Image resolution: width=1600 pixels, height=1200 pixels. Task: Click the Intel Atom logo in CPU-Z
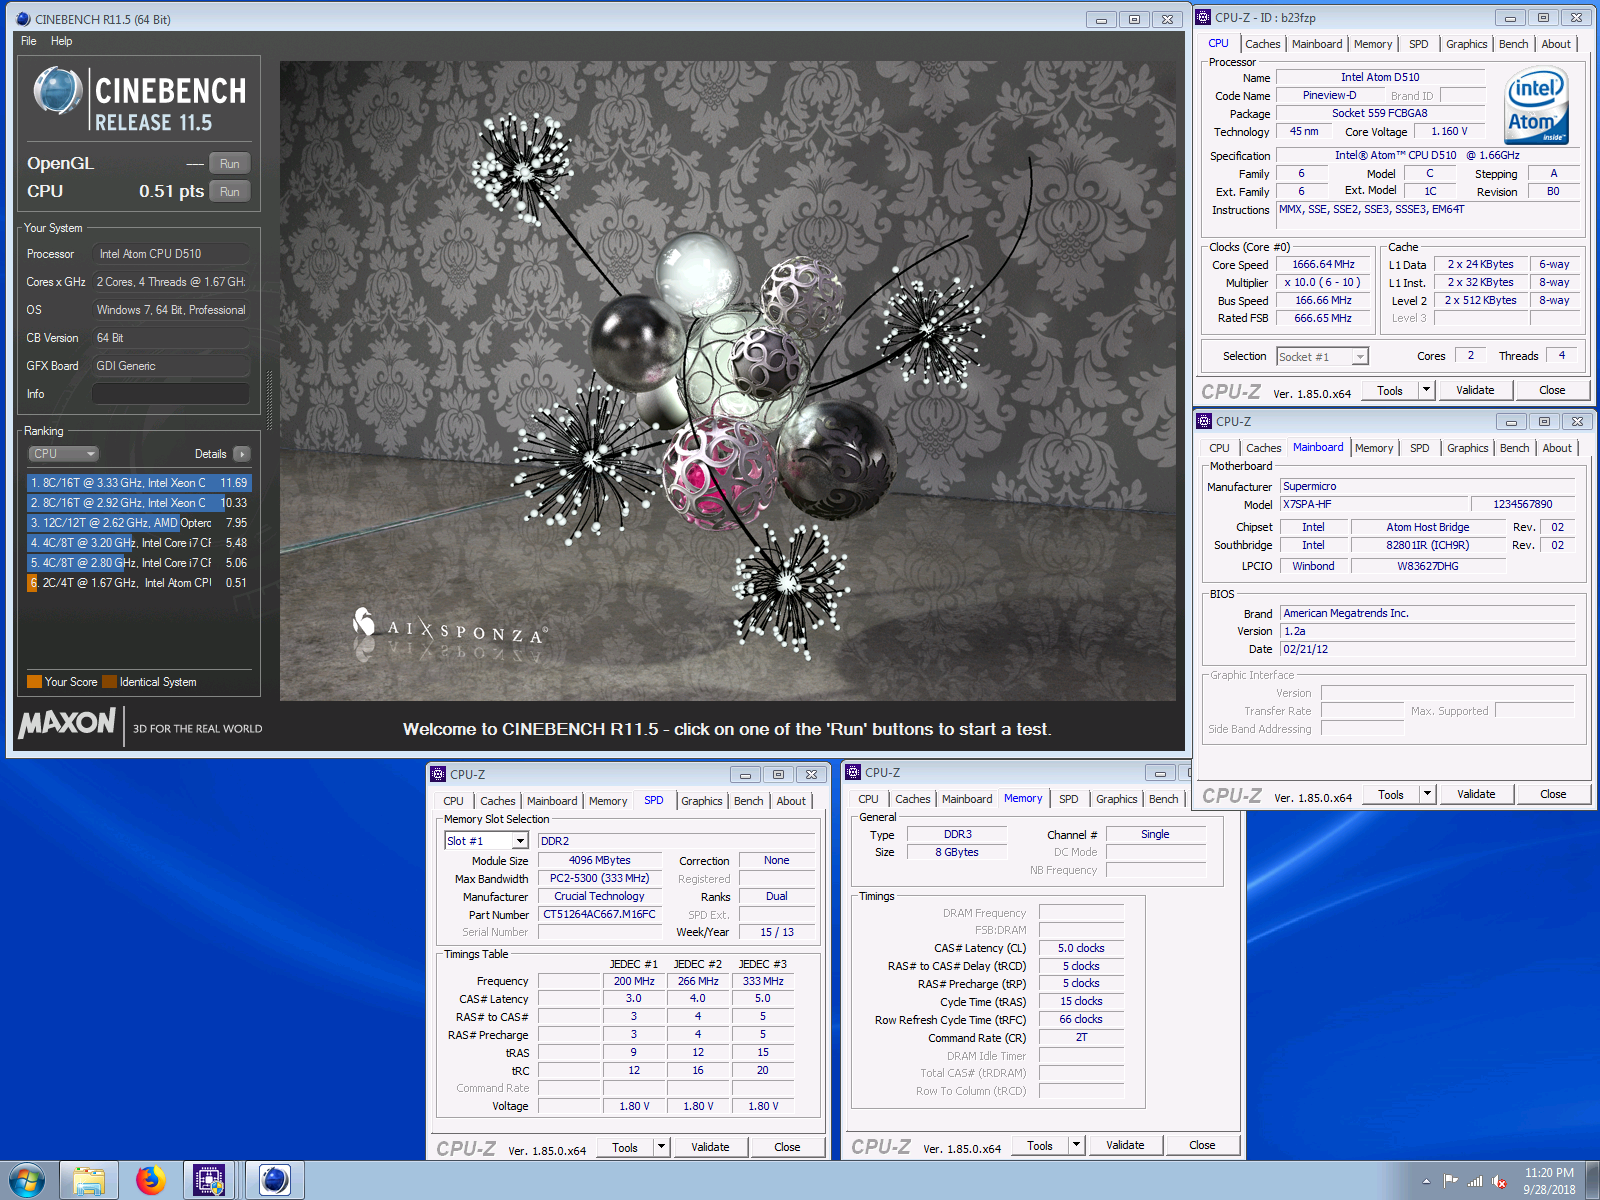coord(1537,107)
